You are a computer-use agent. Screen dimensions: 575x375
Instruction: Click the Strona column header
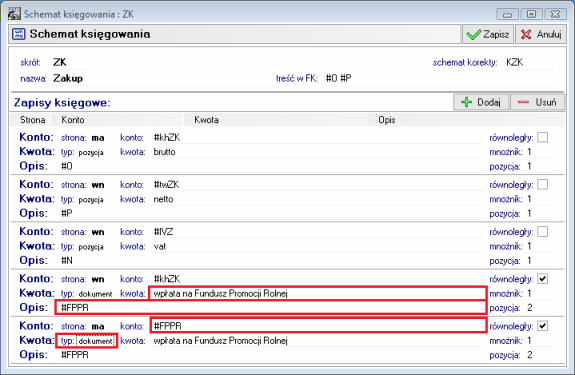point(32,120)
